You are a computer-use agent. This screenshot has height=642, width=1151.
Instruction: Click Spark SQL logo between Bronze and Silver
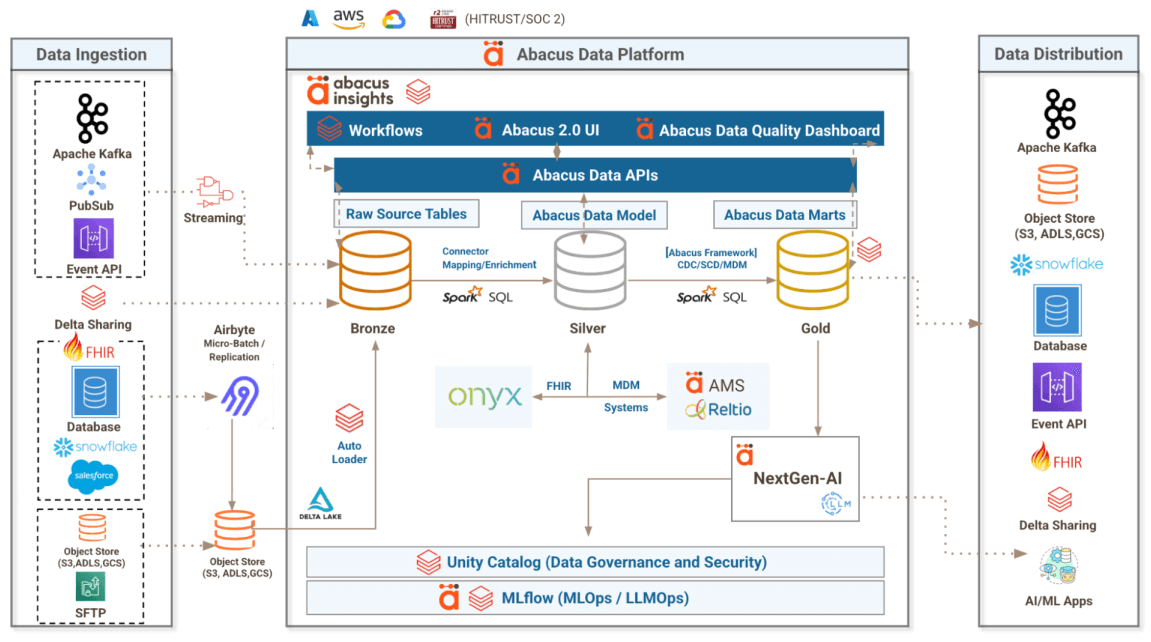[x=478, y=296]
